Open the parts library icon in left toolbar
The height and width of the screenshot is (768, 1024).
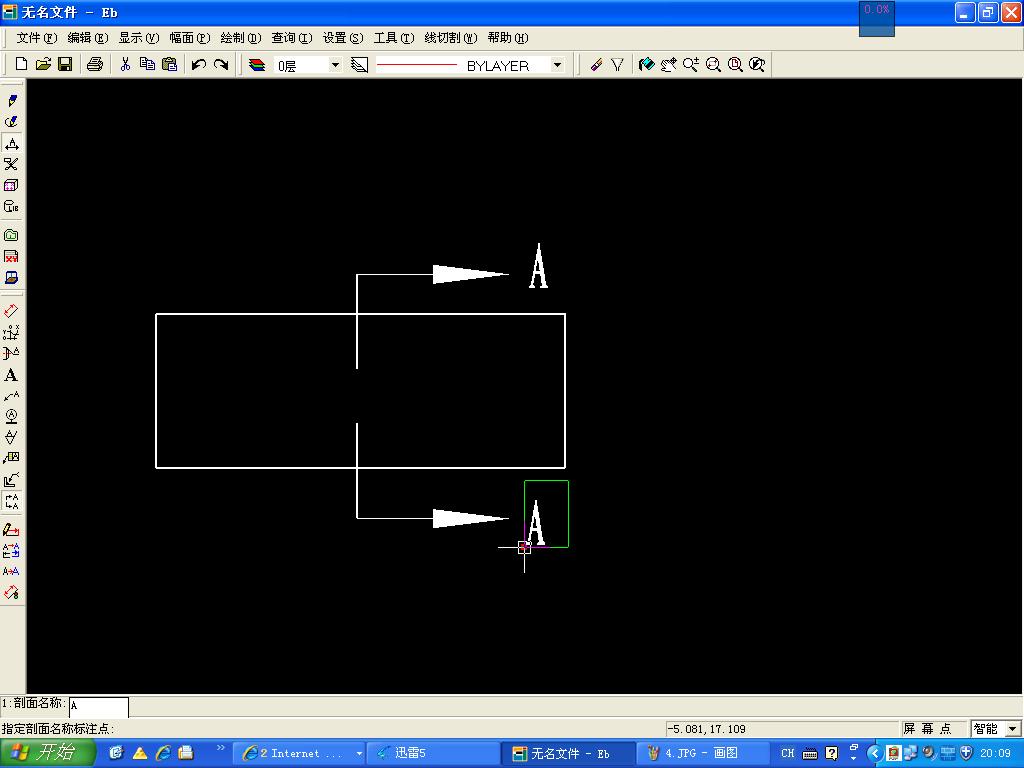coord(11,206)
